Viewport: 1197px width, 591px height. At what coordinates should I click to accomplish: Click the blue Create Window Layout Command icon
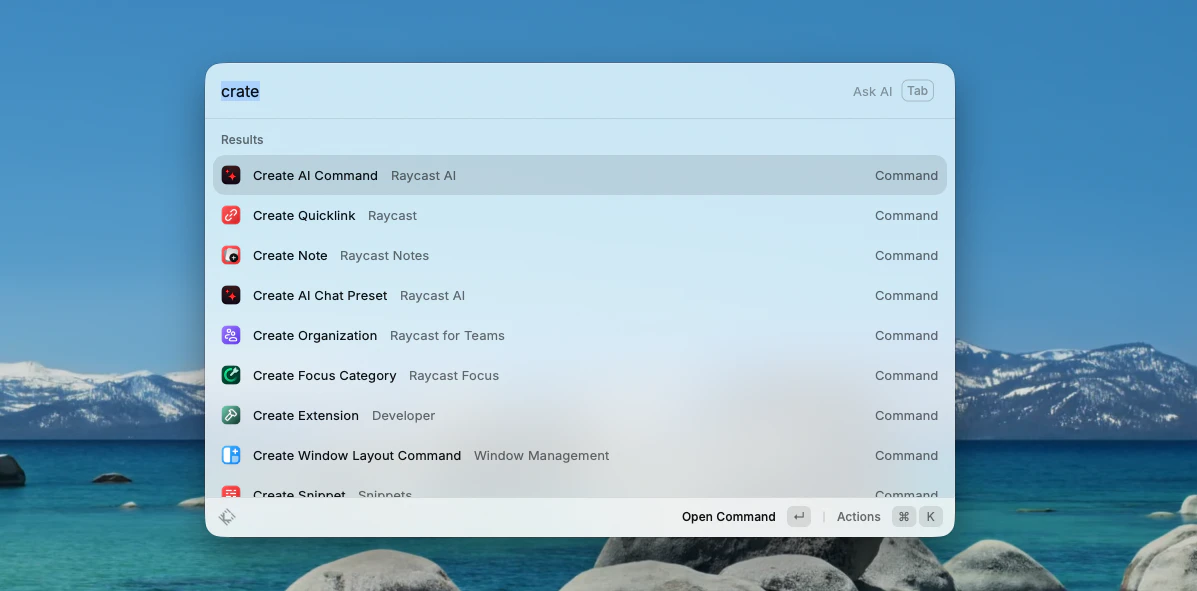point(231,456)
